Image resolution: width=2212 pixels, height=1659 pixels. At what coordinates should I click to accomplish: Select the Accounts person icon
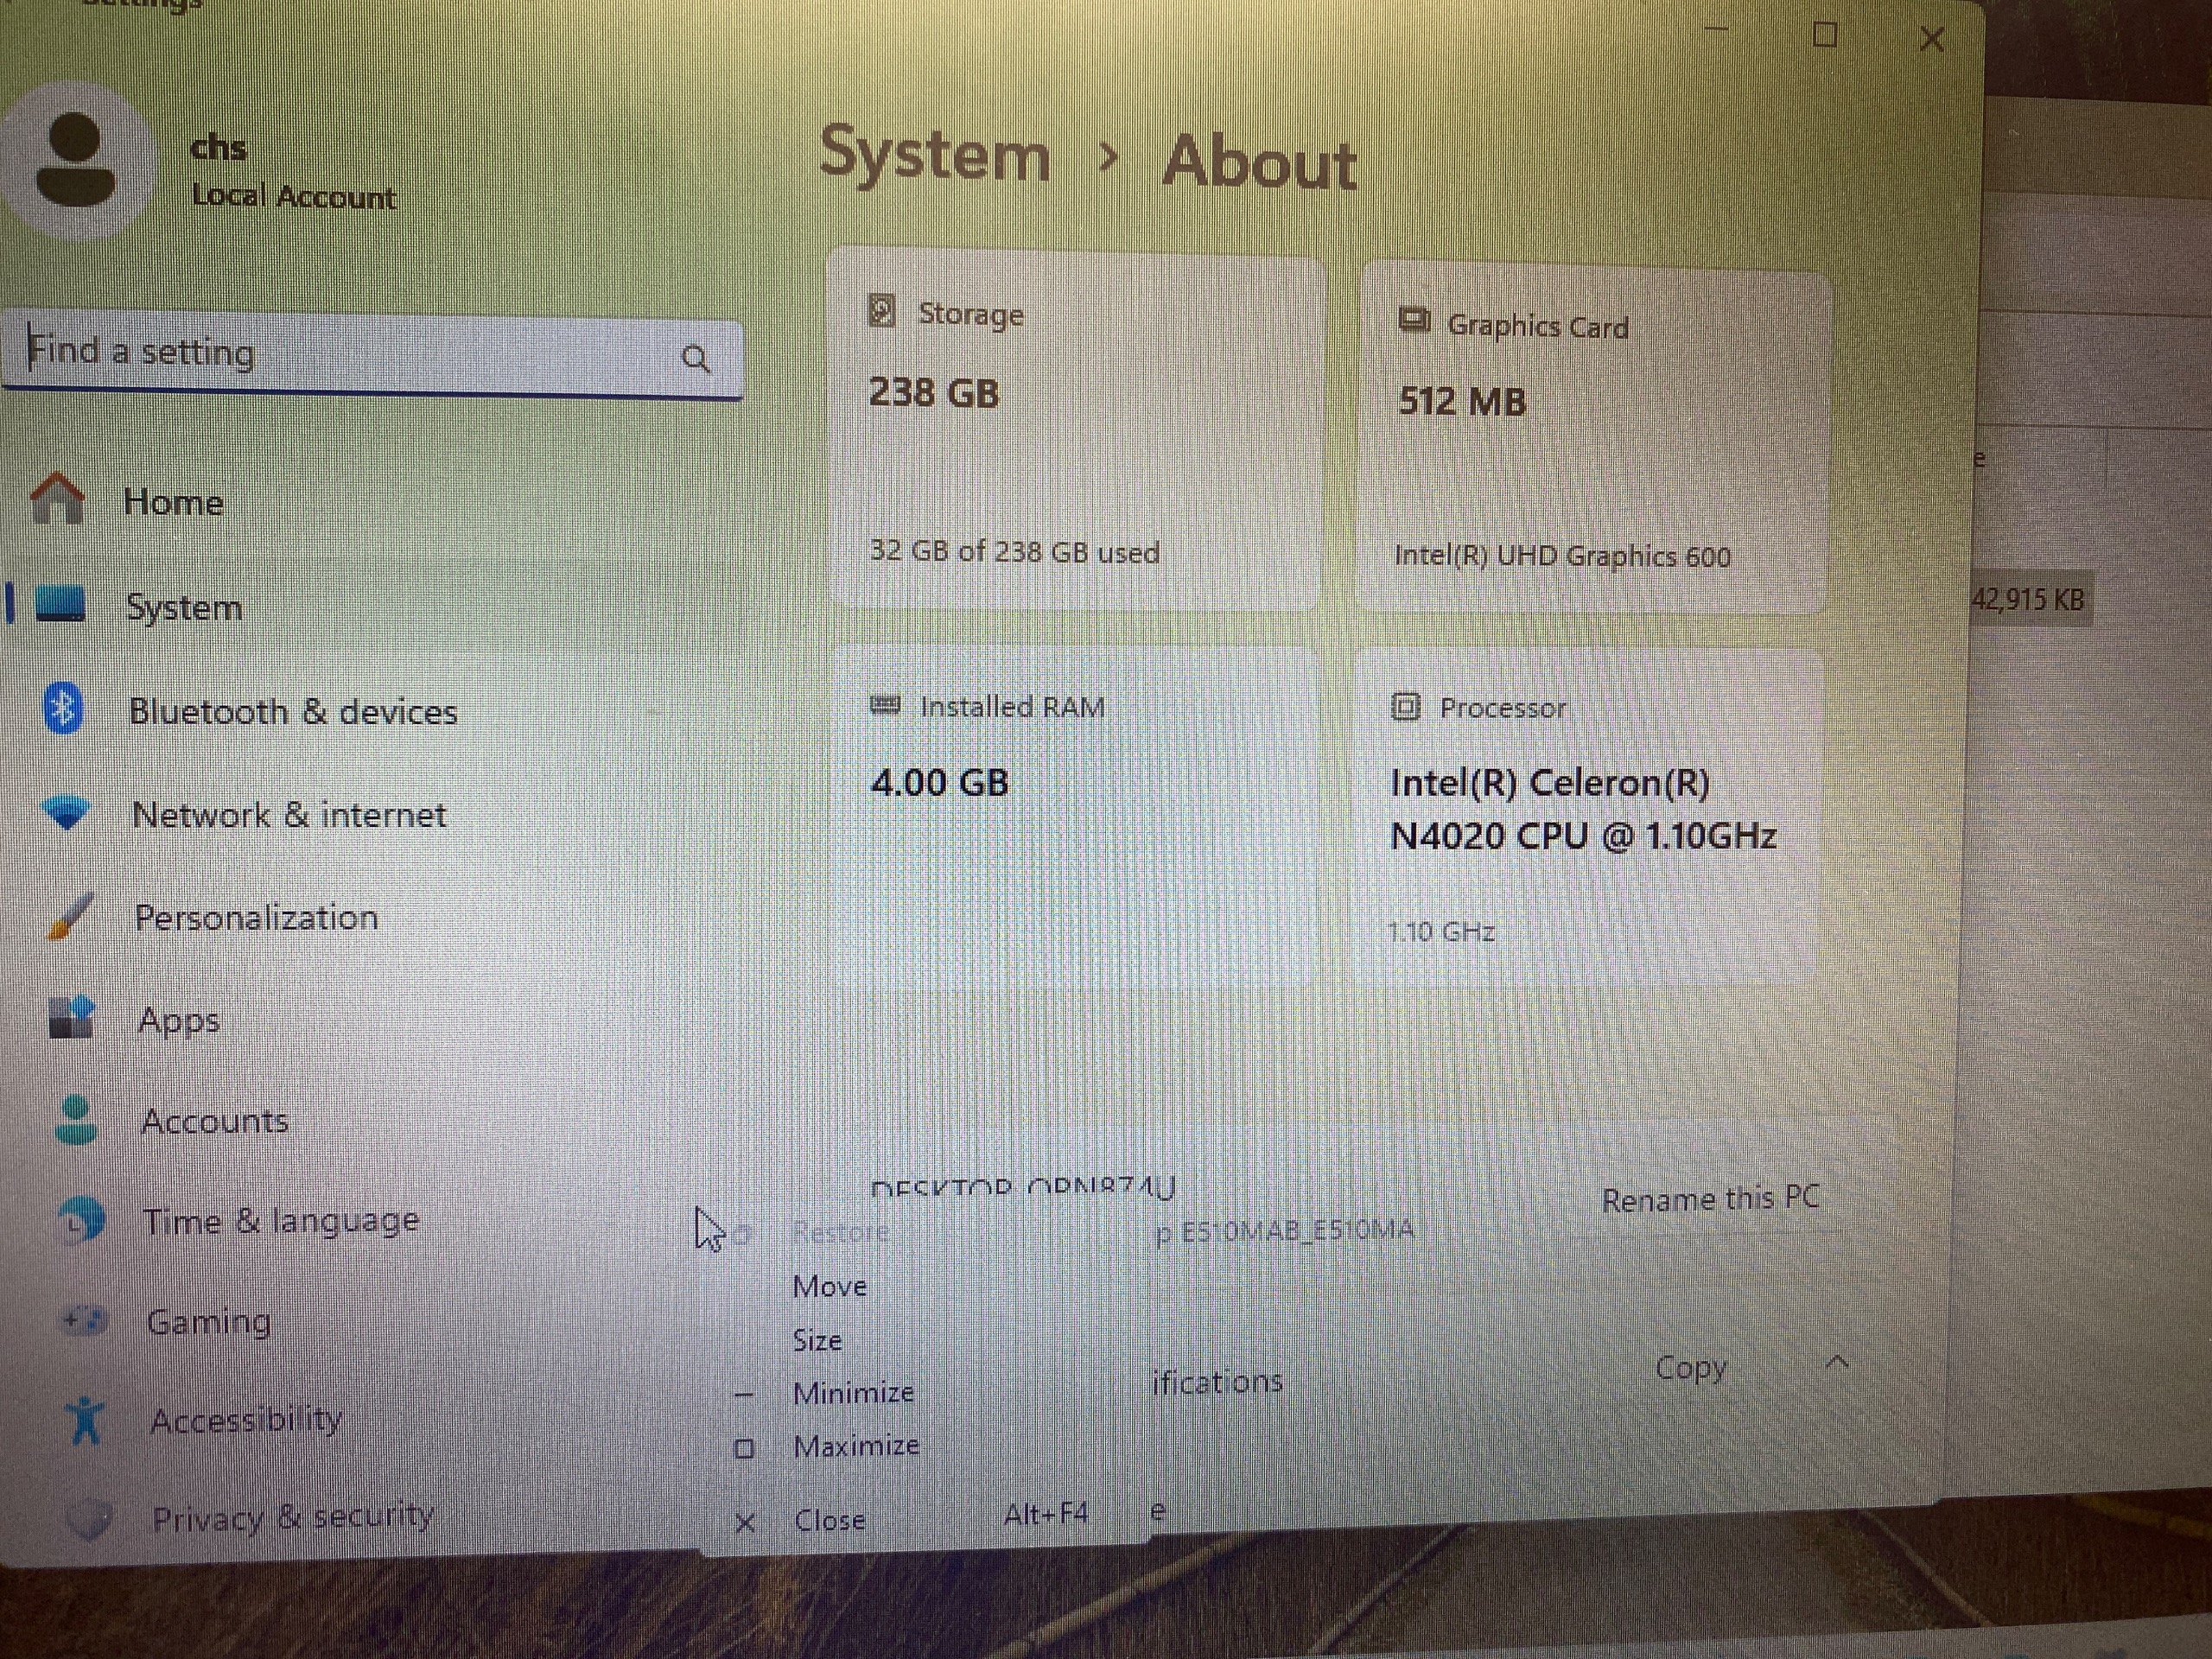77,1119
